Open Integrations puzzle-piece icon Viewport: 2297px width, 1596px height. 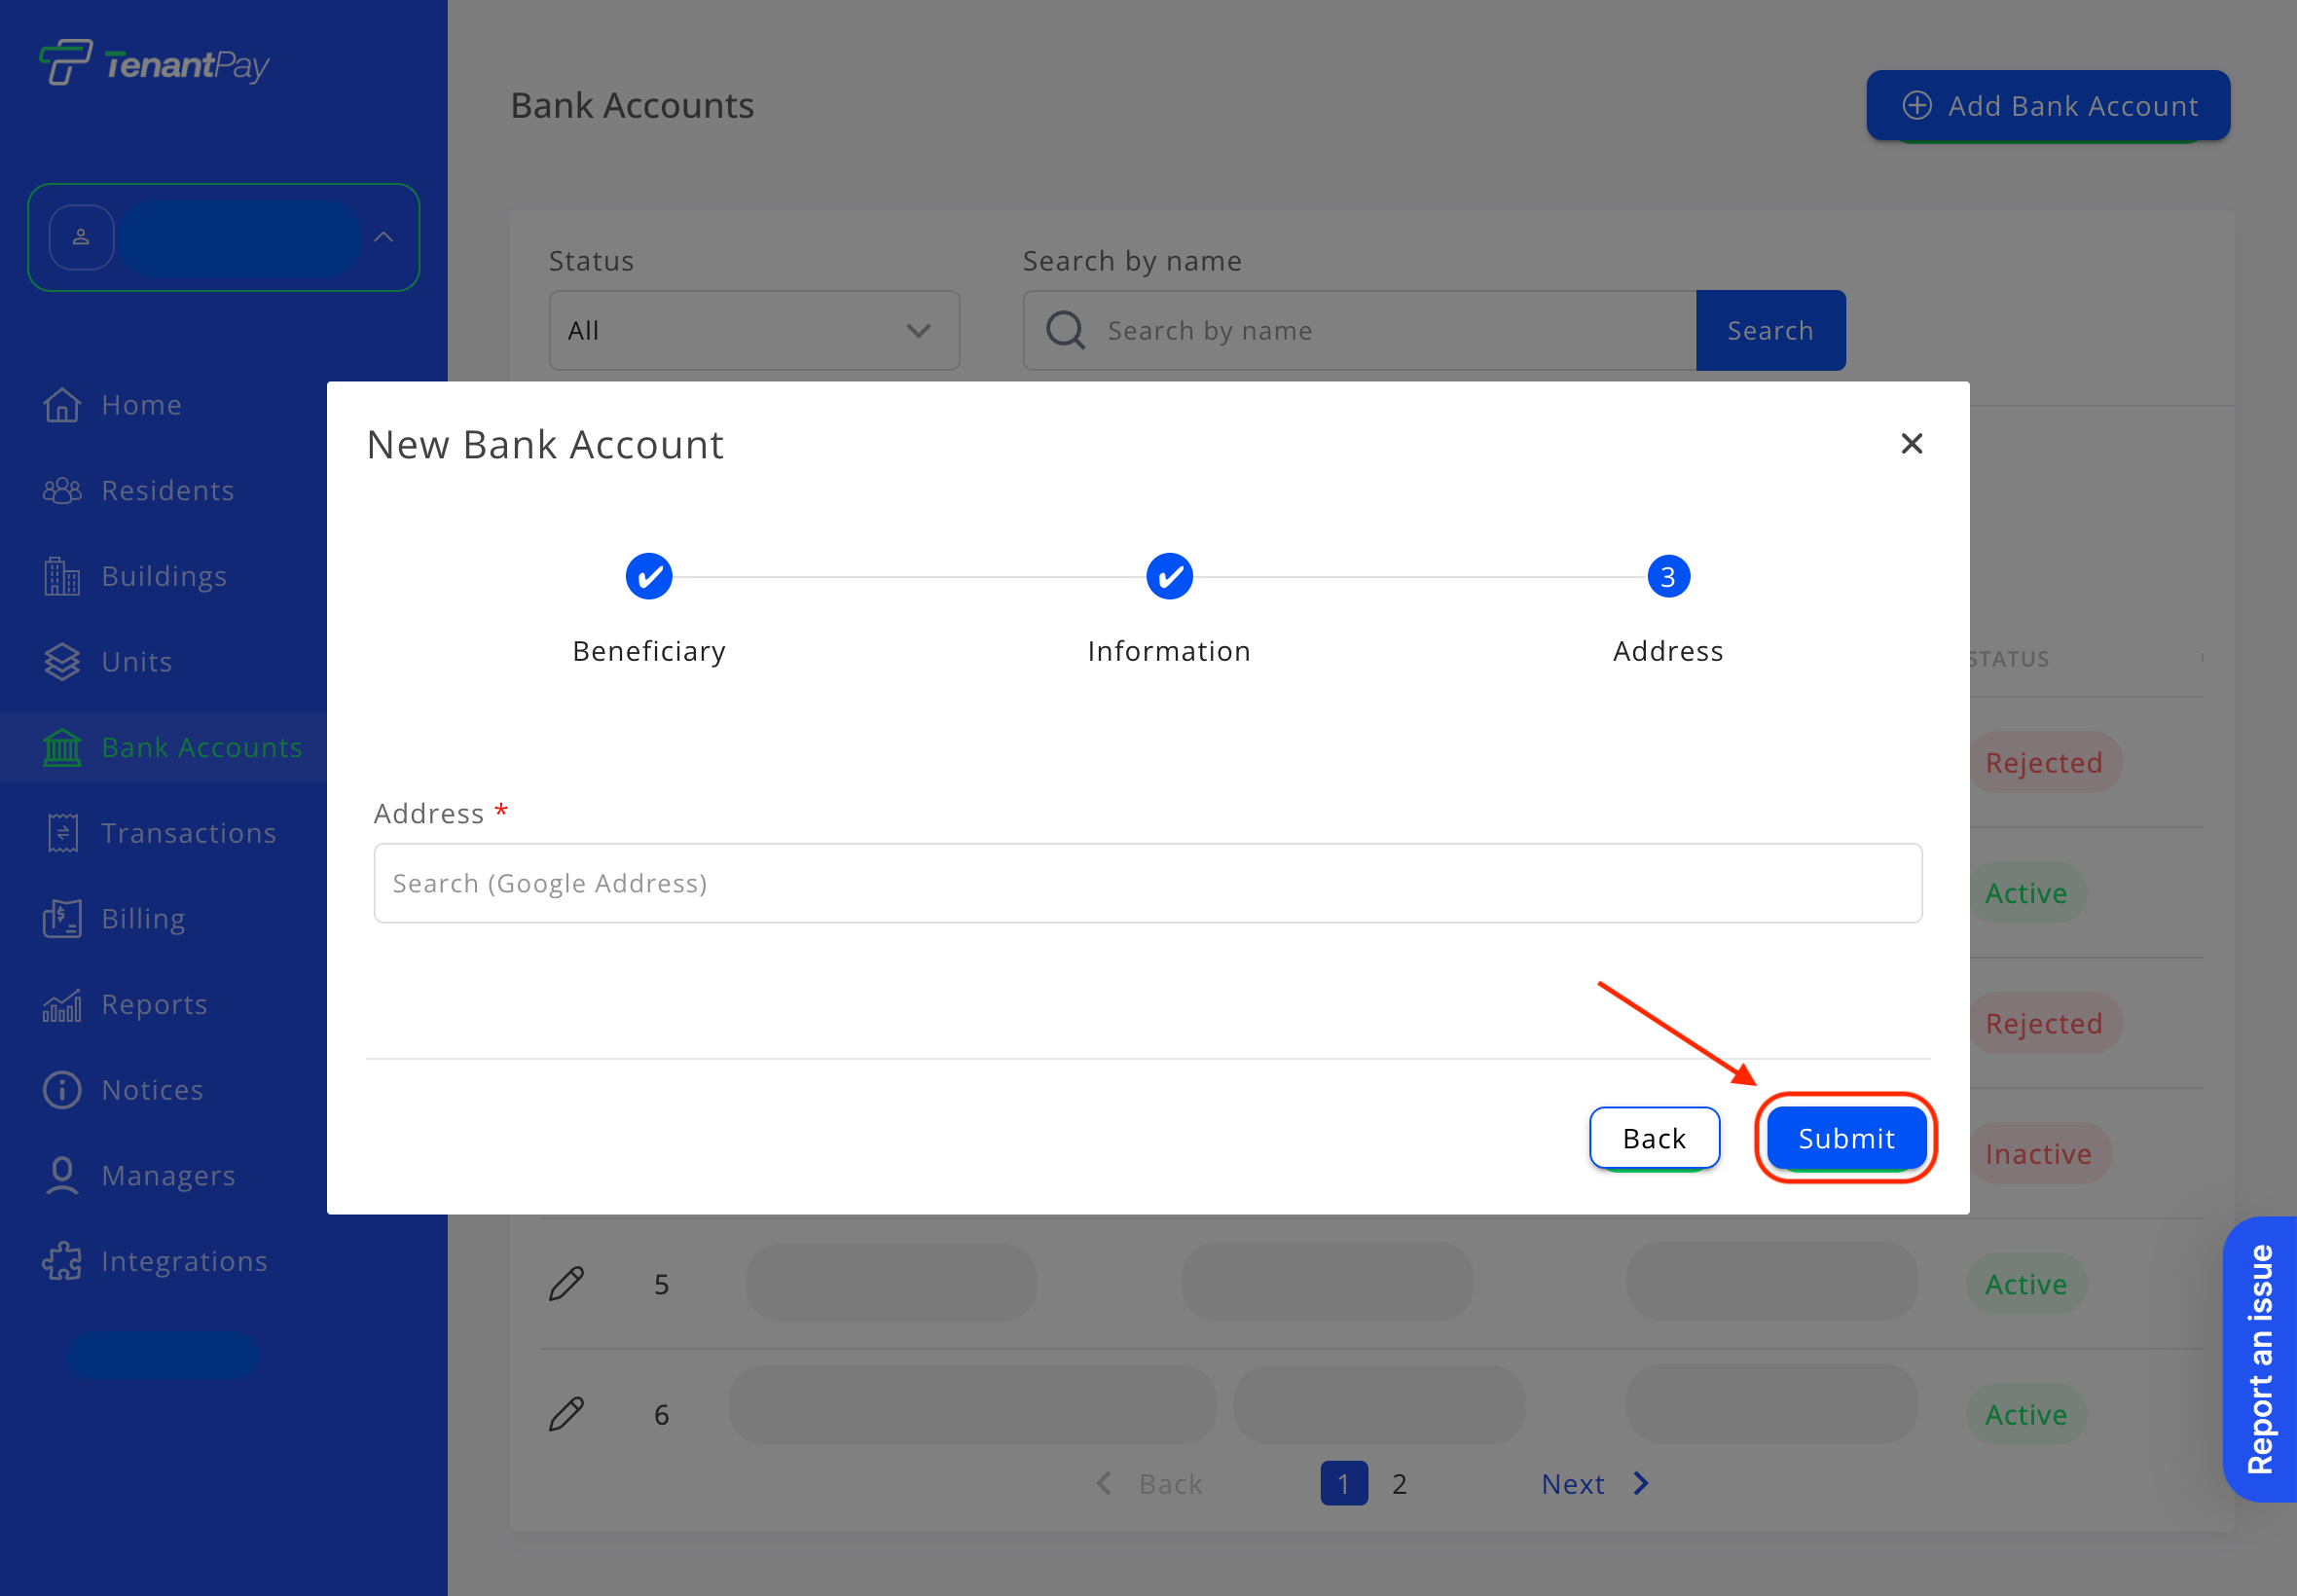(x=62, y=1261)
